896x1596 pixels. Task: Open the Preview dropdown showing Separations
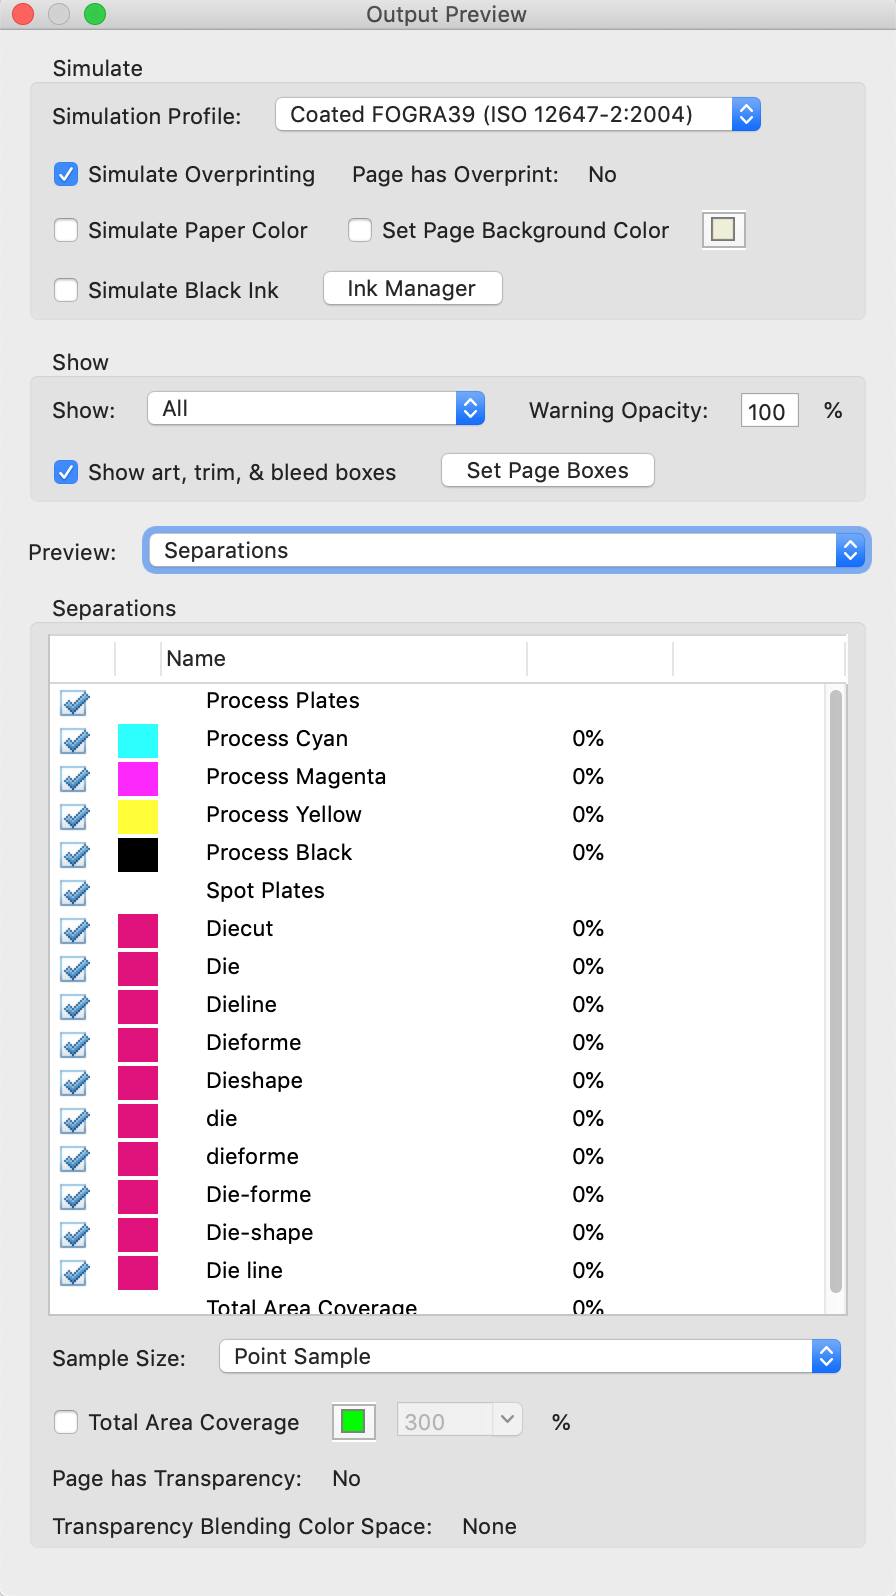point(507,550)
